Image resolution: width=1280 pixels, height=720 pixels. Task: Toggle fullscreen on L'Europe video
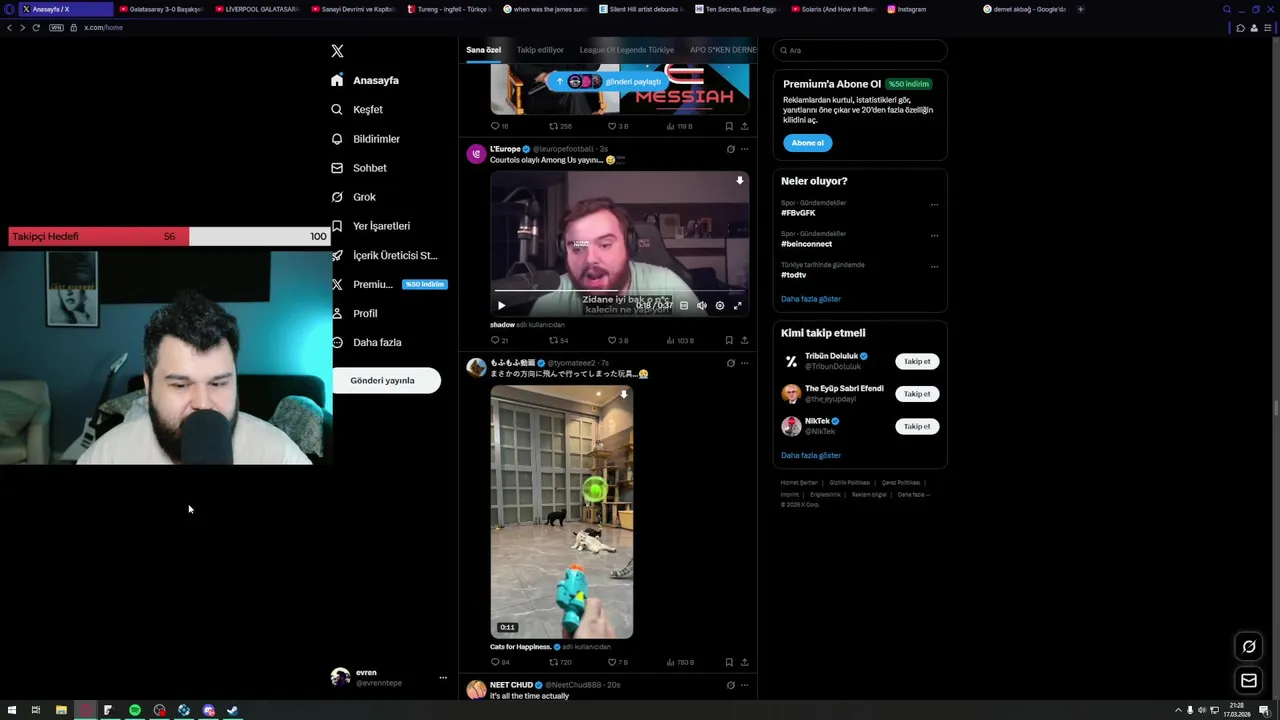738,306
